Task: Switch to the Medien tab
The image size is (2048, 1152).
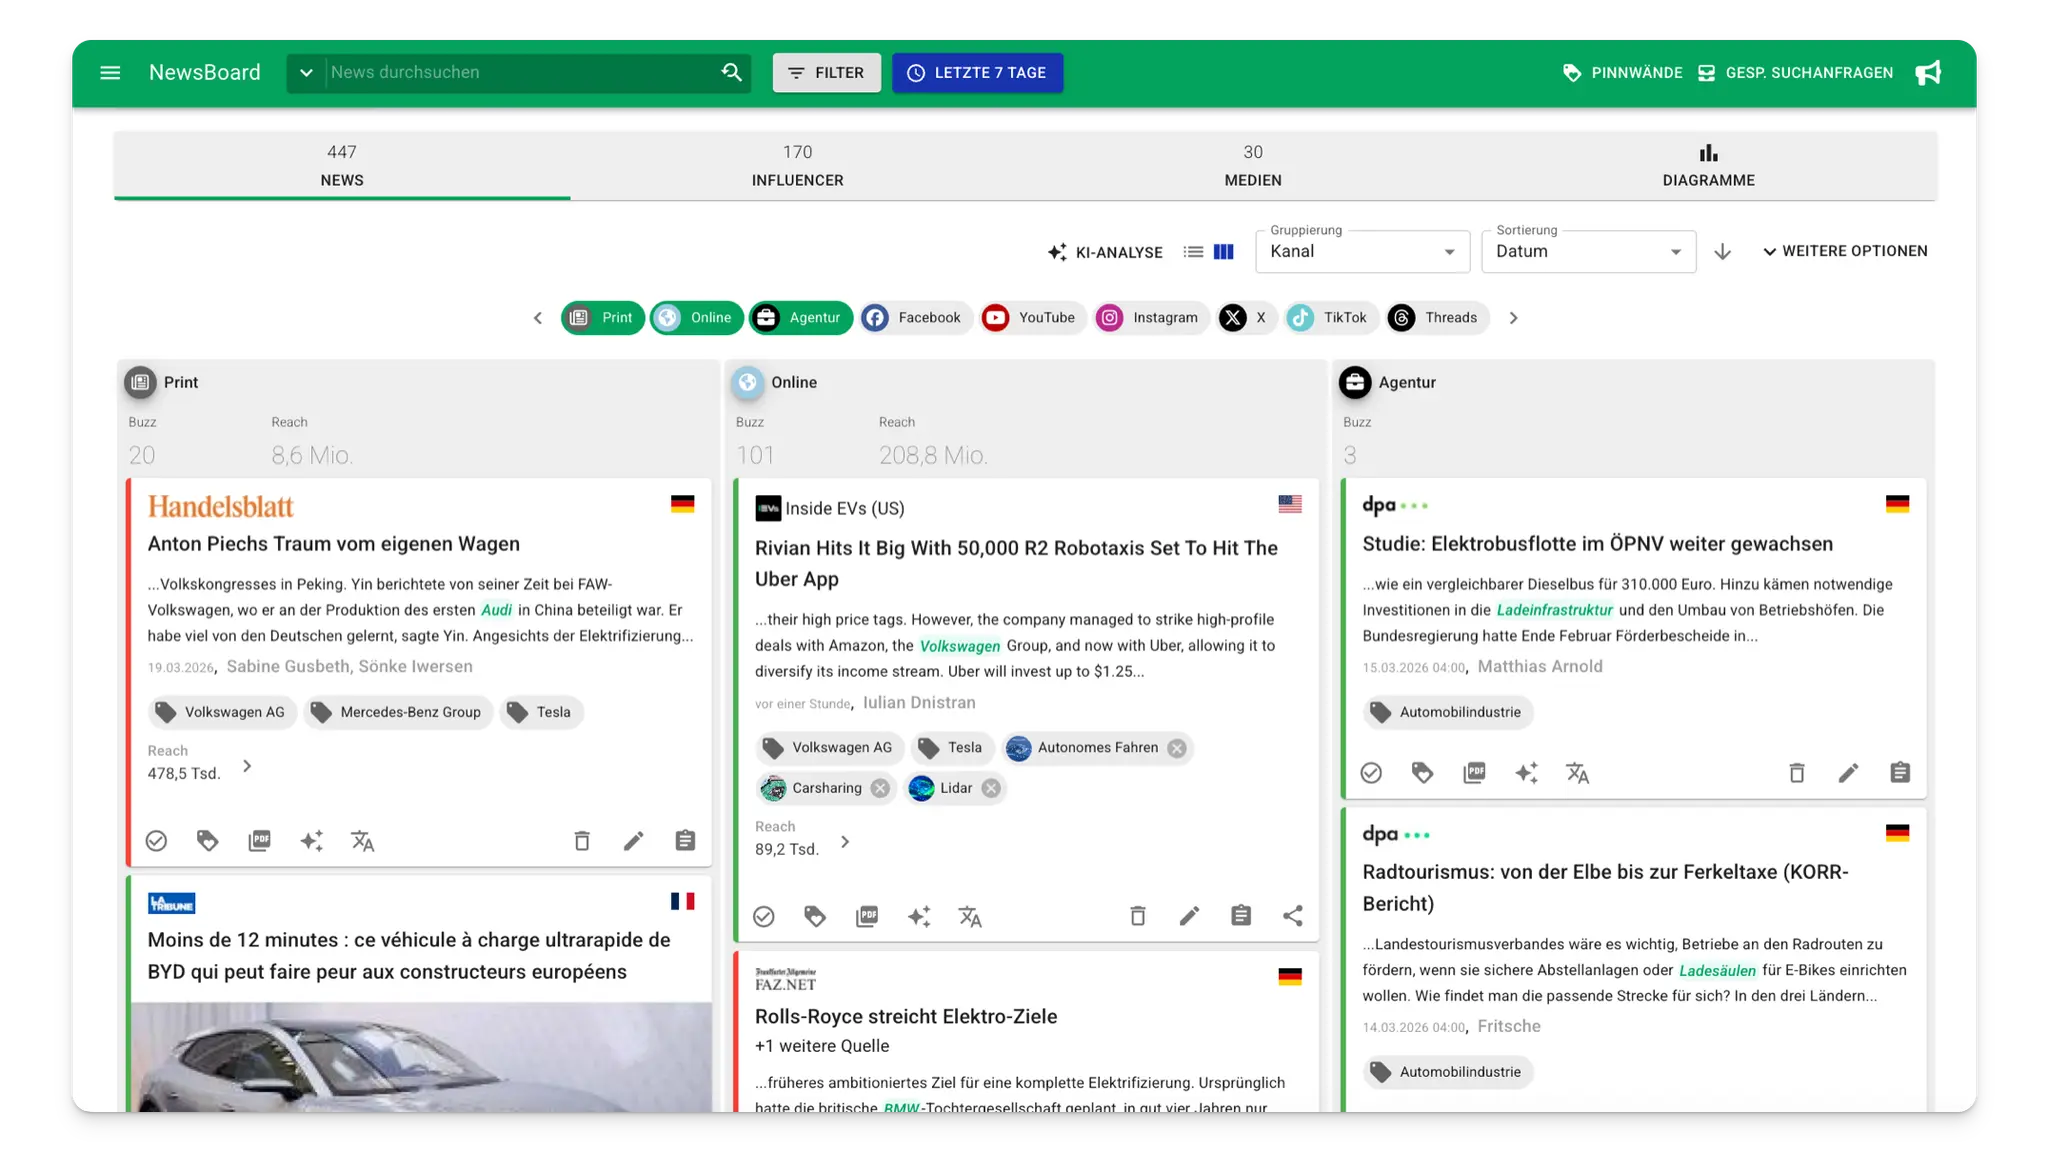Action: [1253, 165]
